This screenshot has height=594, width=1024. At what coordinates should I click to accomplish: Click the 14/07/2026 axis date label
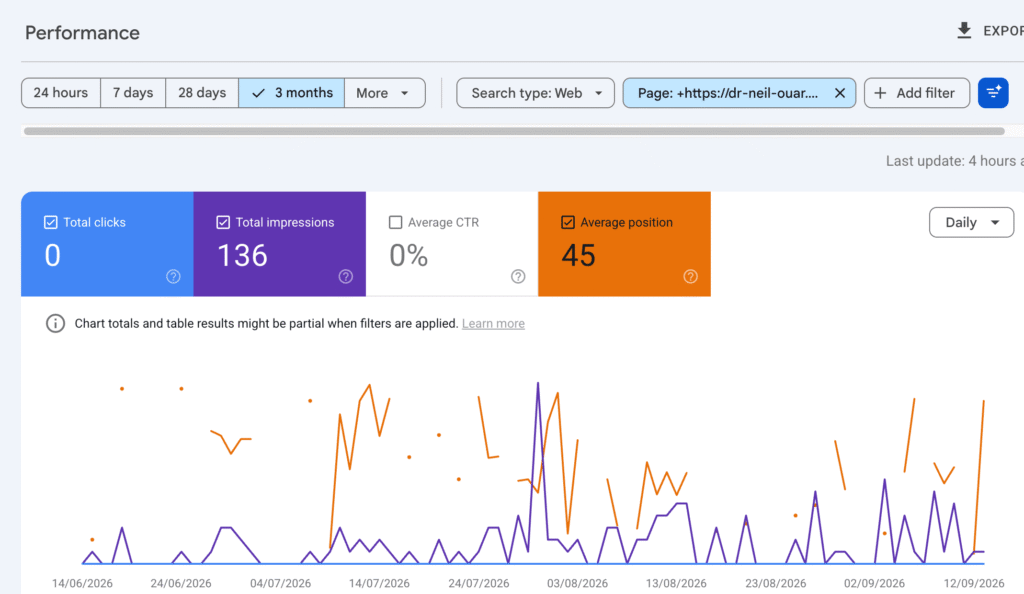(379, 584)
